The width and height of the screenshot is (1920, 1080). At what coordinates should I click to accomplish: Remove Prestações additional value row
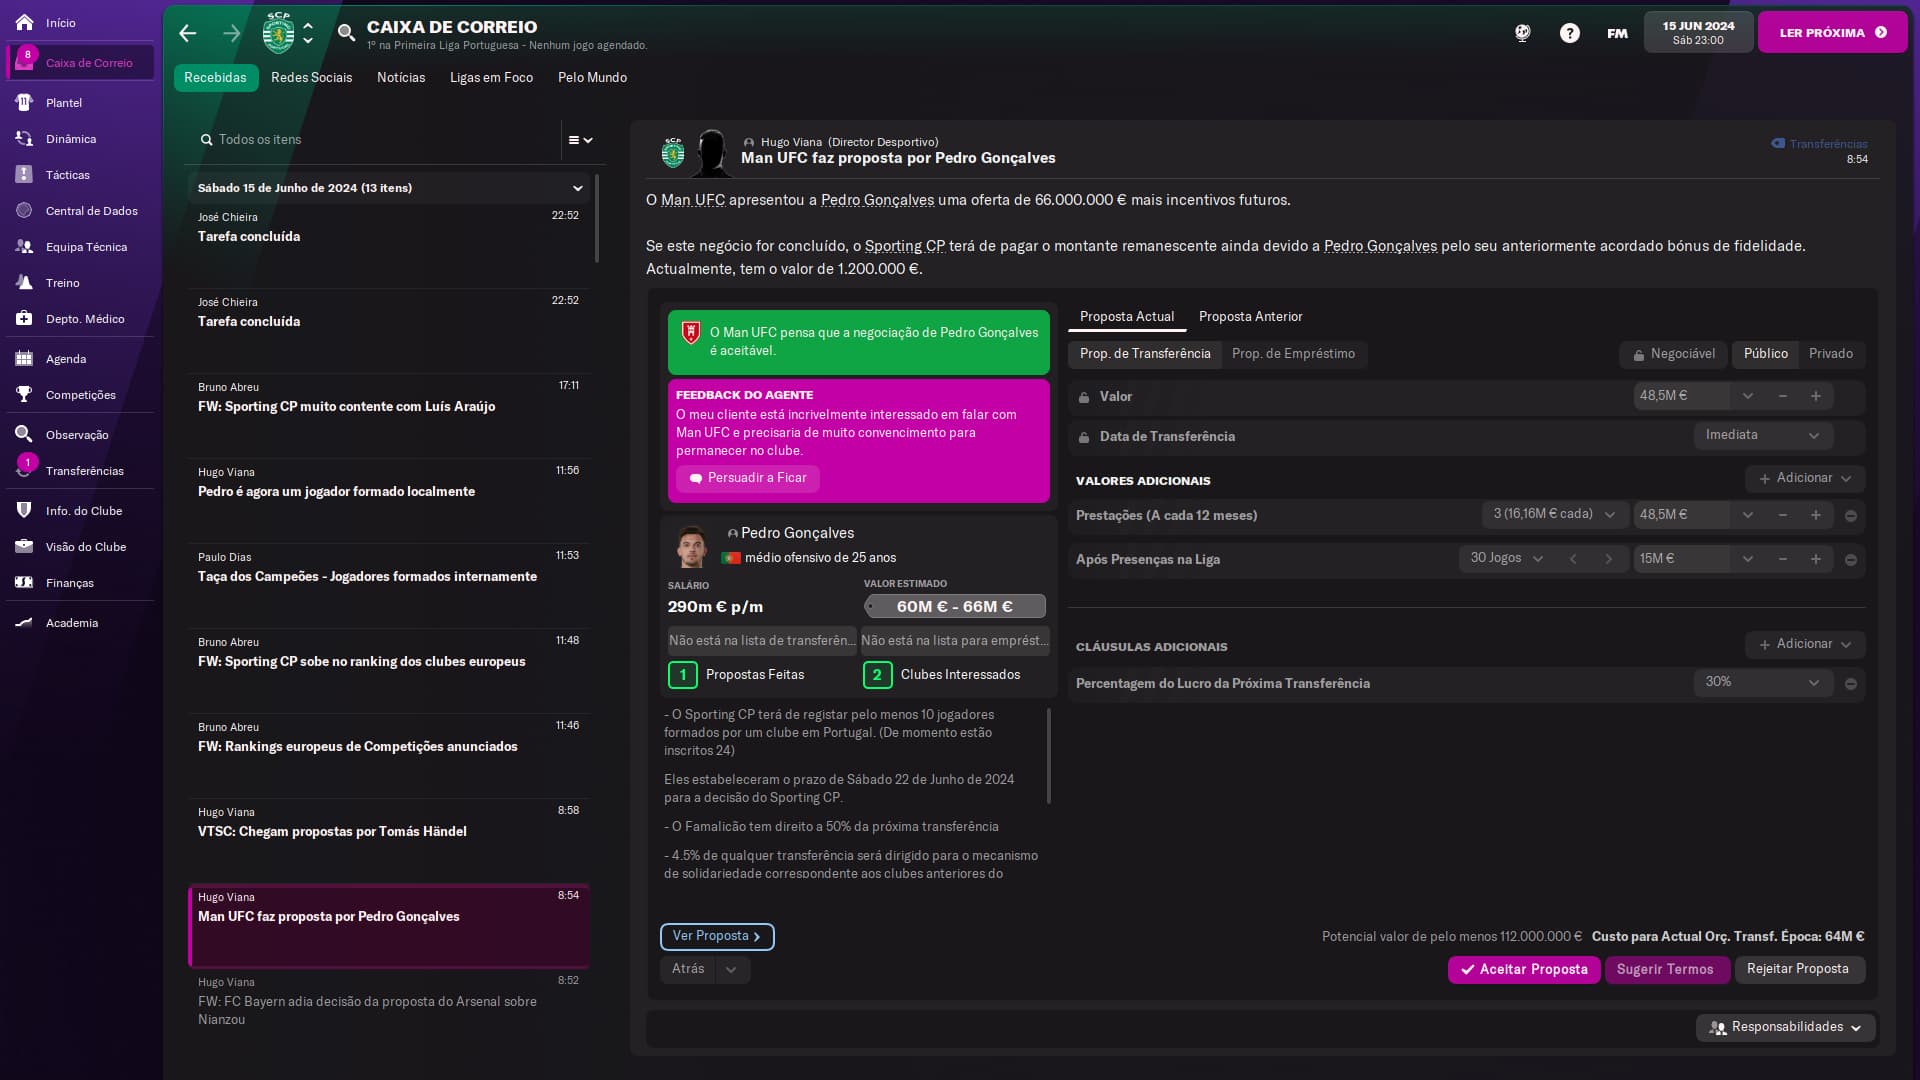[1851, 515]
